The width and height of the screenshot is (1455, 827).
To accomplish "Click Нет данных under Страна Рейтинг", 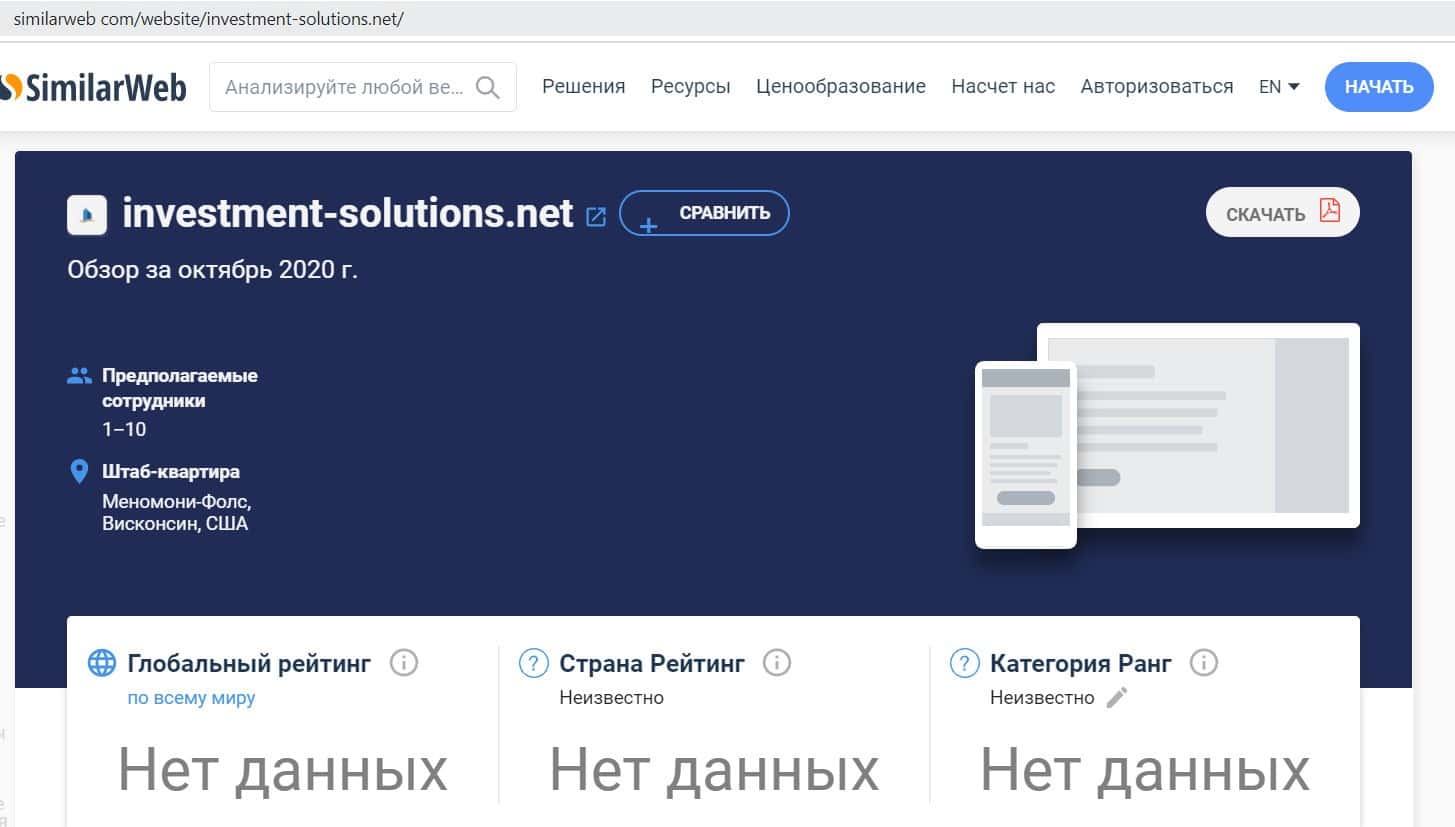I will coord(714,770).
